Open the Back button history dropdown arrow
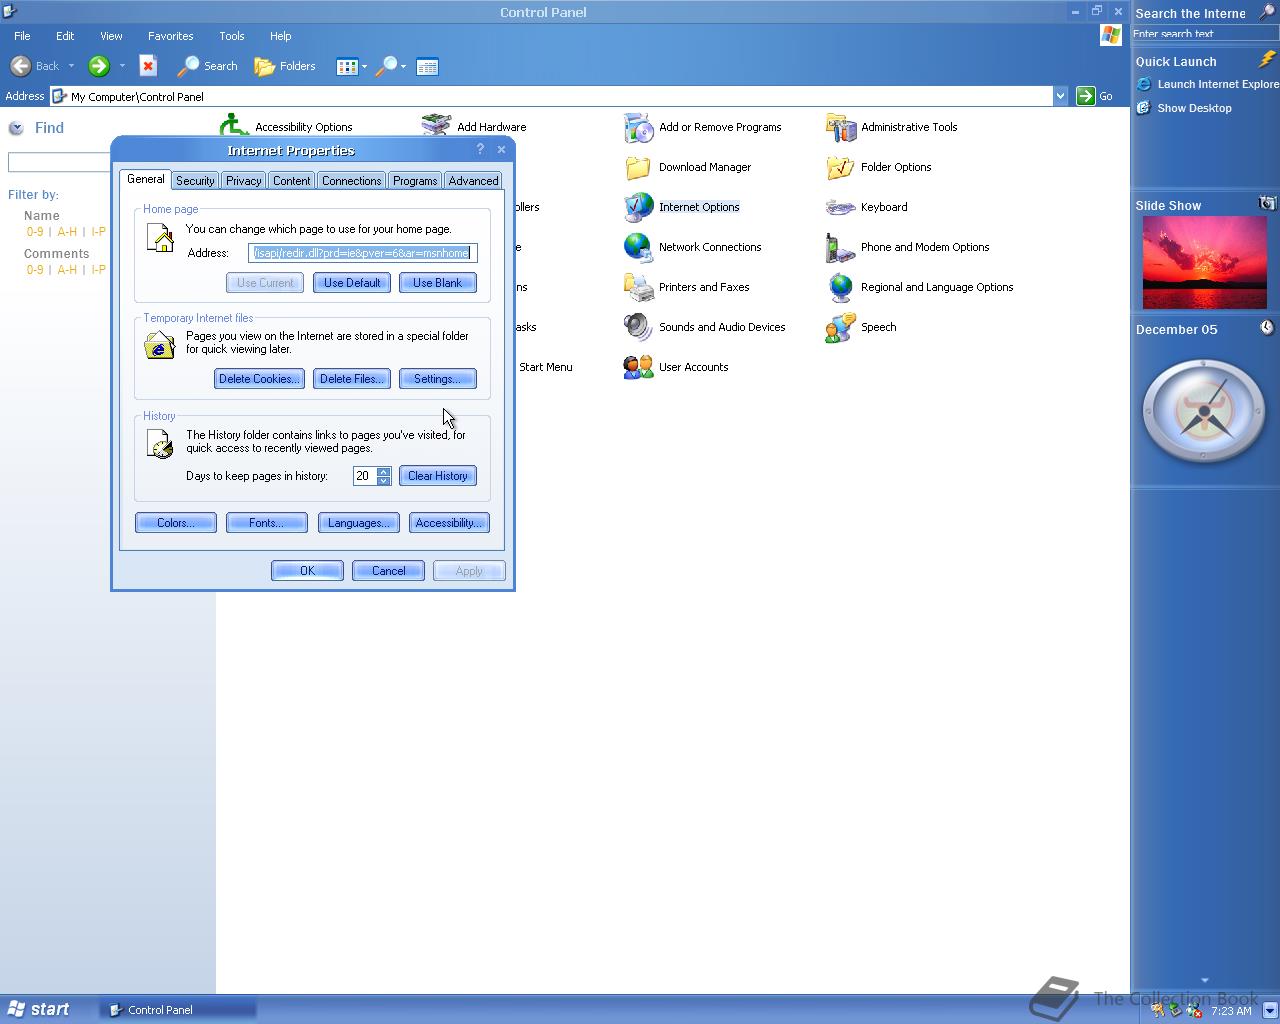The width and height of the screenshot is (1280, 1024). [71, 66]
